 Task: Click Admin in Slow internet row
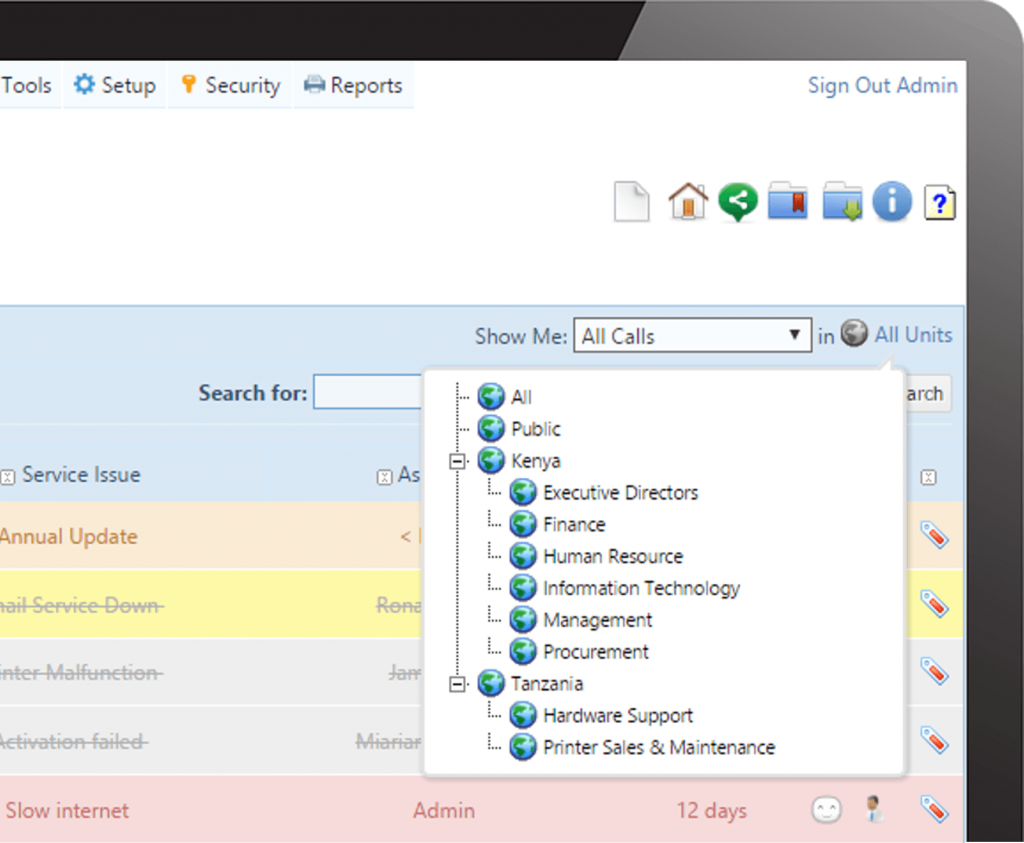click(x=443, y=810)
